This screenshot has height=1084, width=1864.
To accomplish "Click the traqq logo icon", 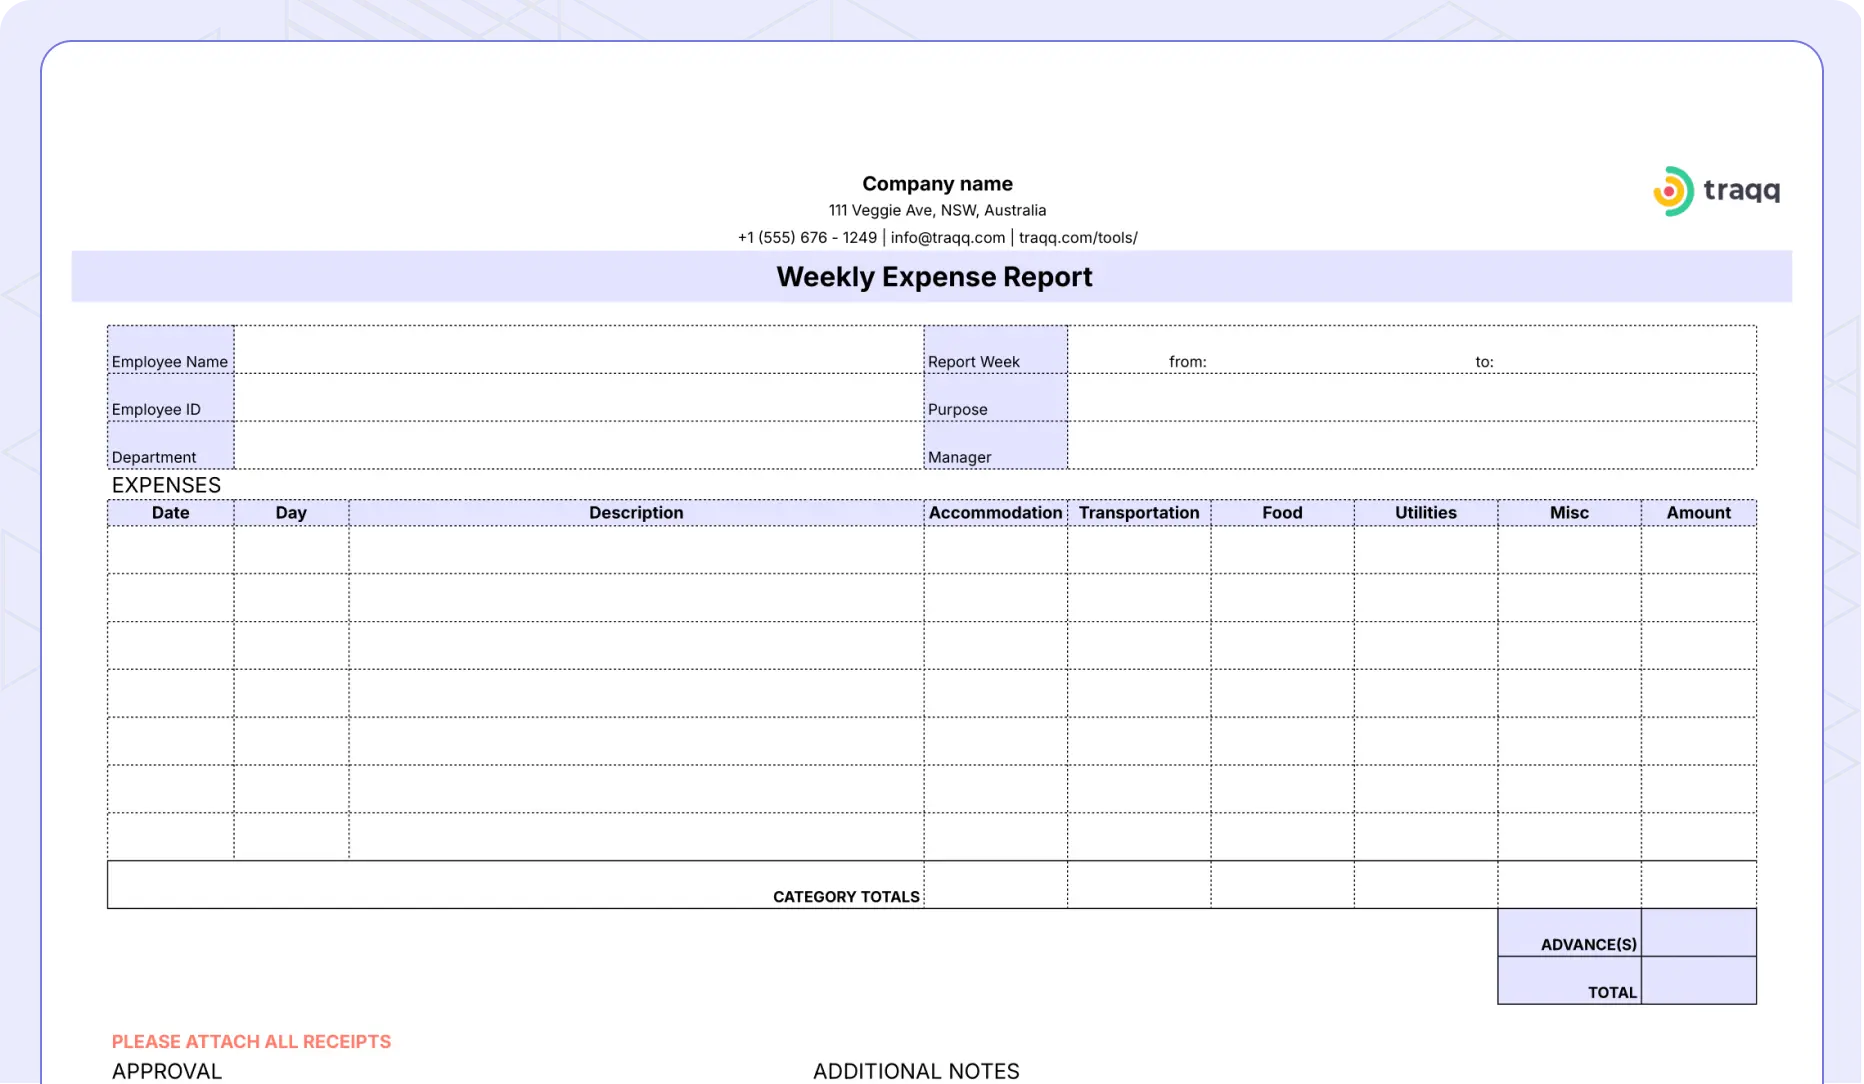I will tap(1673, 191).
